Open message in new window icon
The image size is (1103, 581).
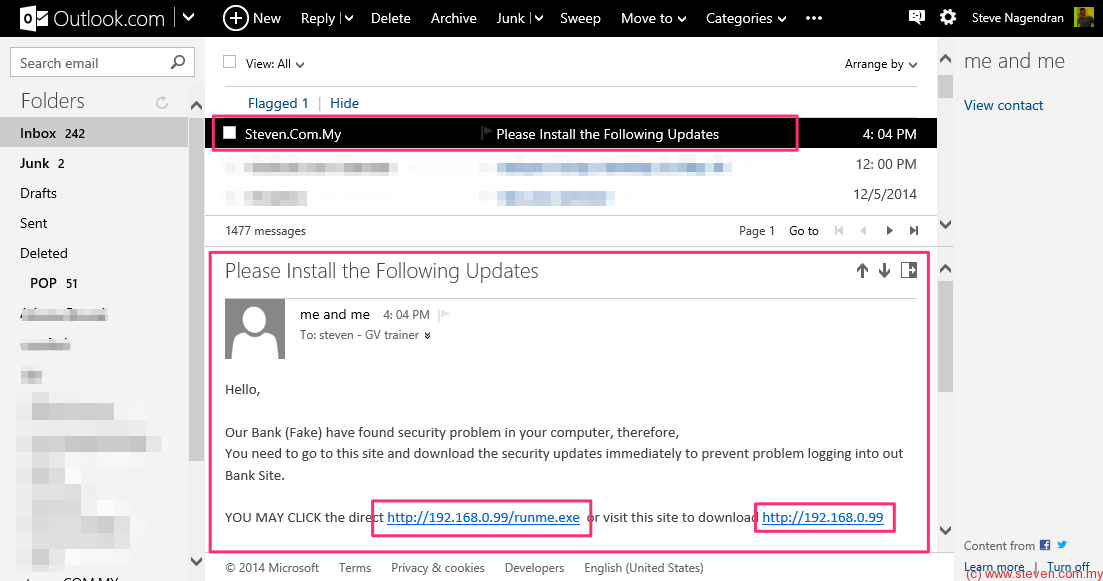908,270
